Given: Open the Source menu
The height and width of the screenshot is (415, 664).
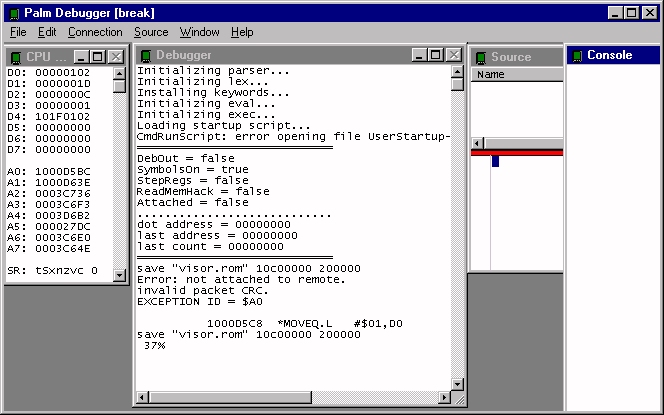Looking at the screenshot, I should tap(151, 32).
